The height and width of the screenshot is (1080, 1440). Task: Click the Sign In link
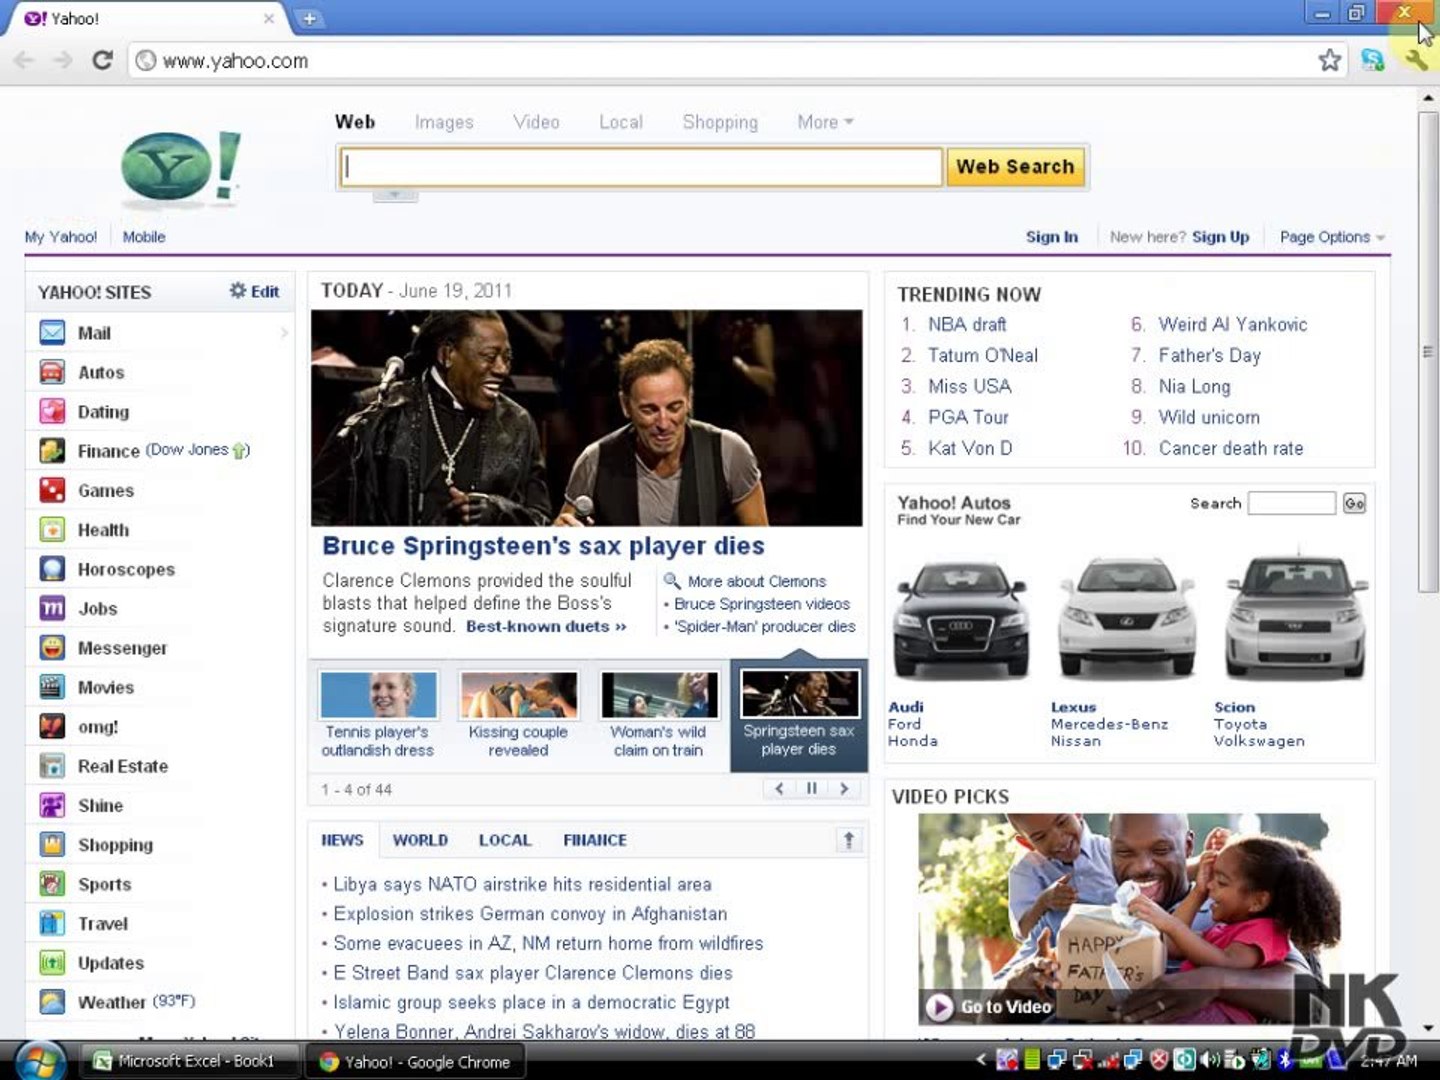click(1052, 237)
